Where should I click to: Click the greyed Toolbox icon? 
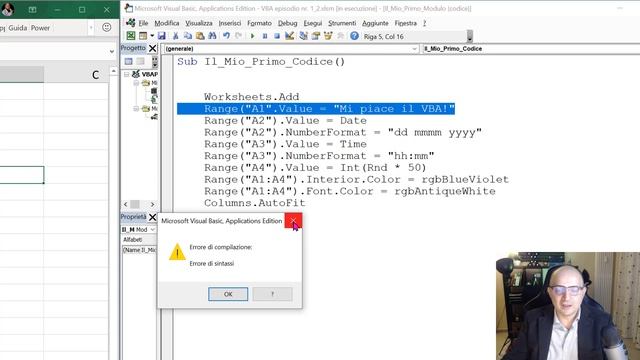[340, 36]
